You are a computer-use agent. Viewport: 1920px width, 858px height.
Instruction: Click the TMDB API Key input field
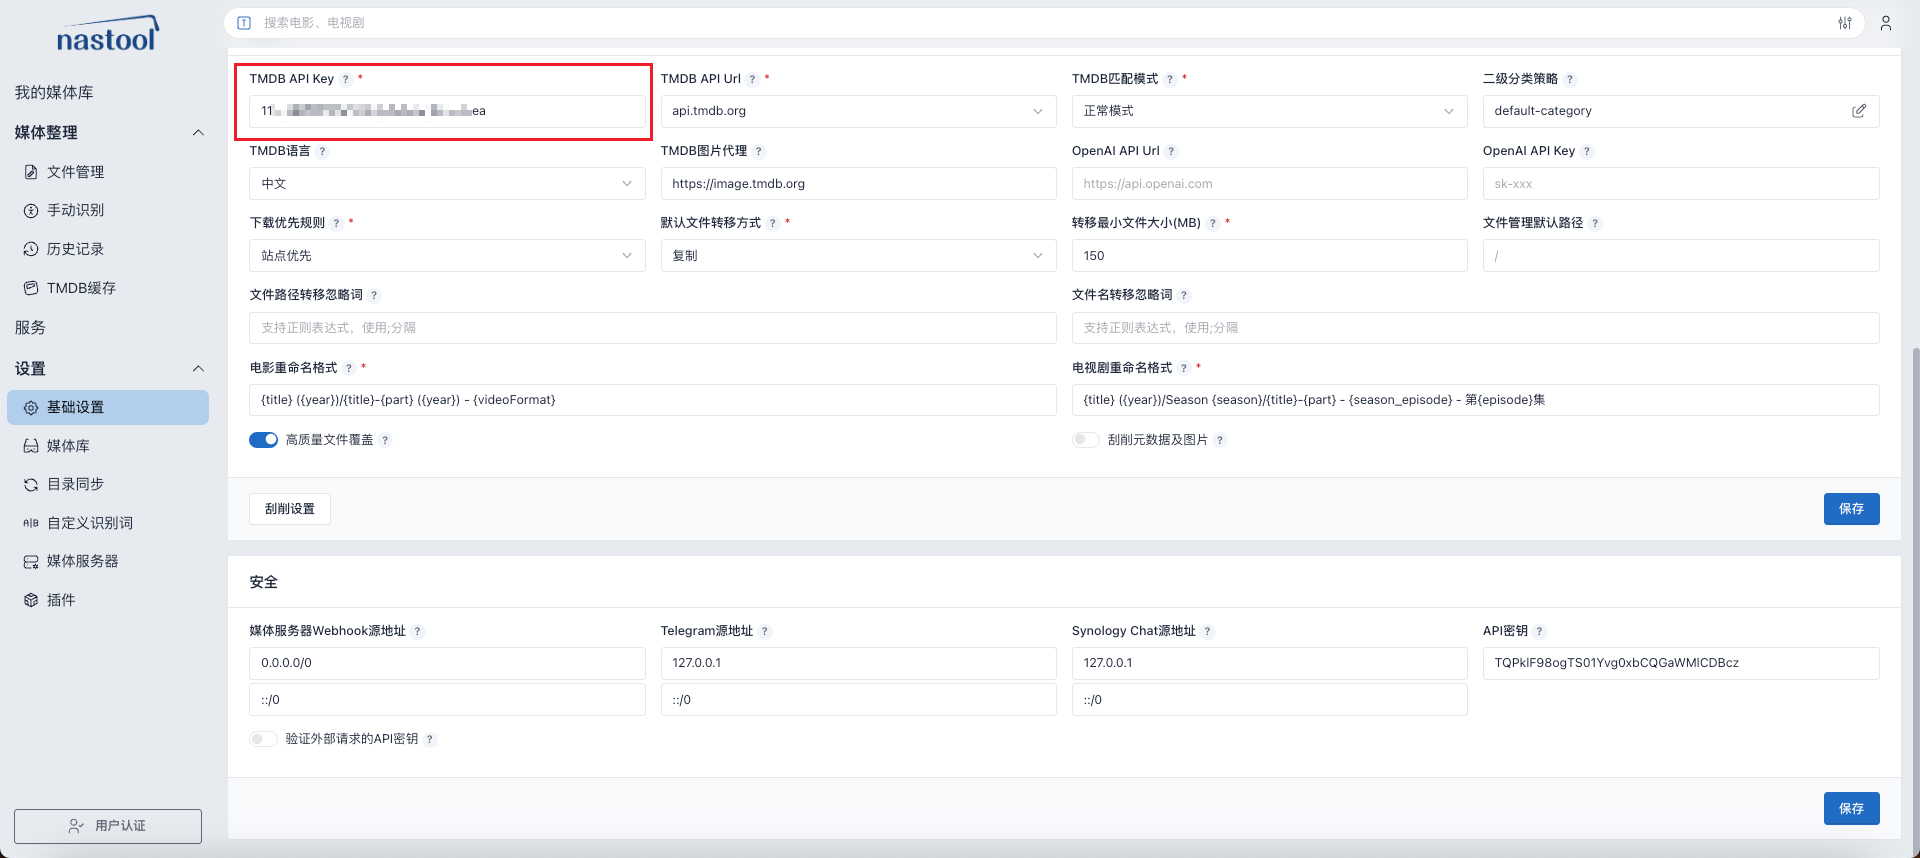pos(447,111)
